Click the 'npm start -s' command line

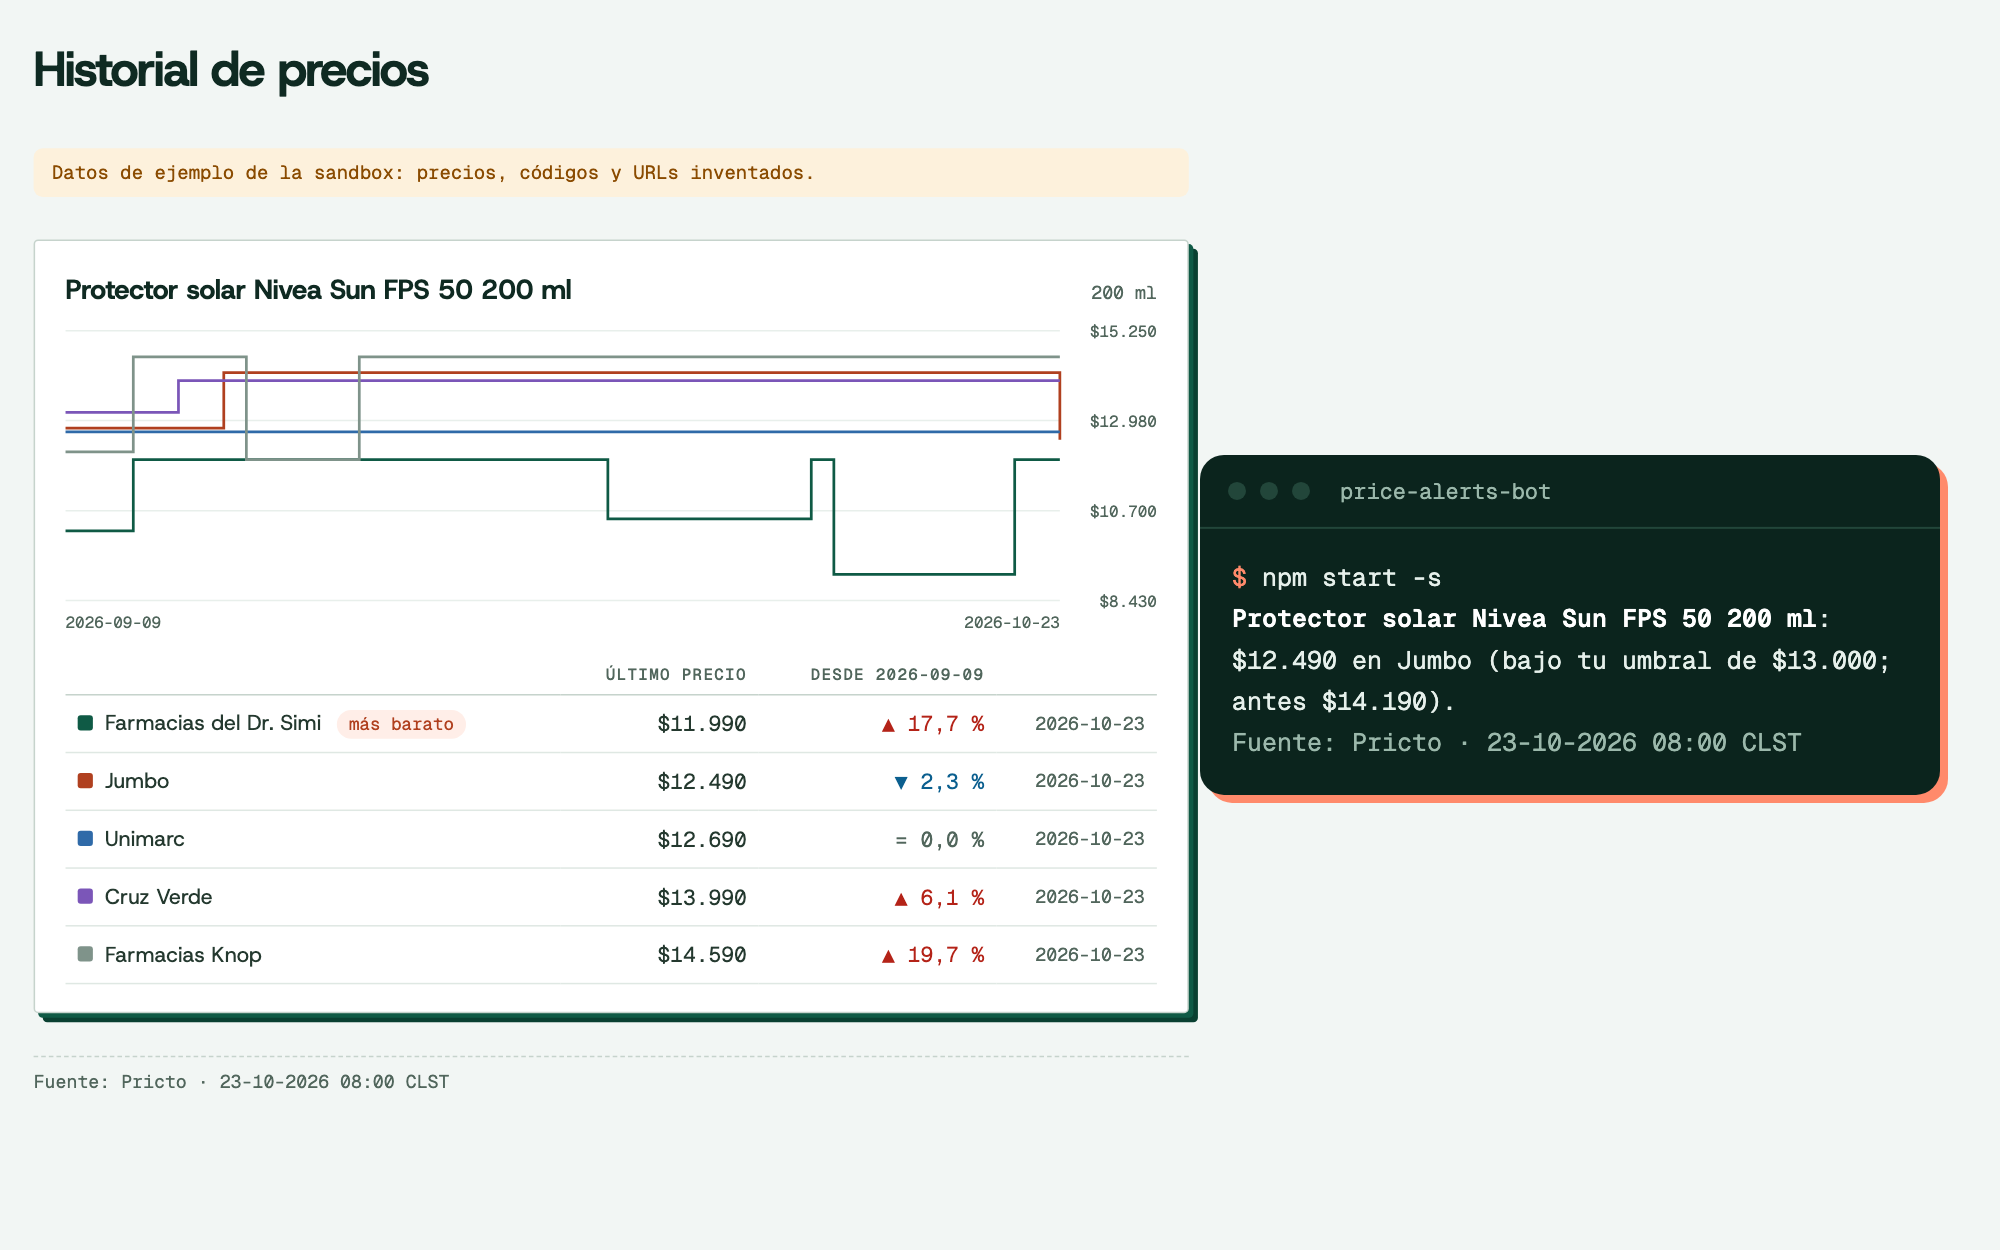tap(1337, 578)
